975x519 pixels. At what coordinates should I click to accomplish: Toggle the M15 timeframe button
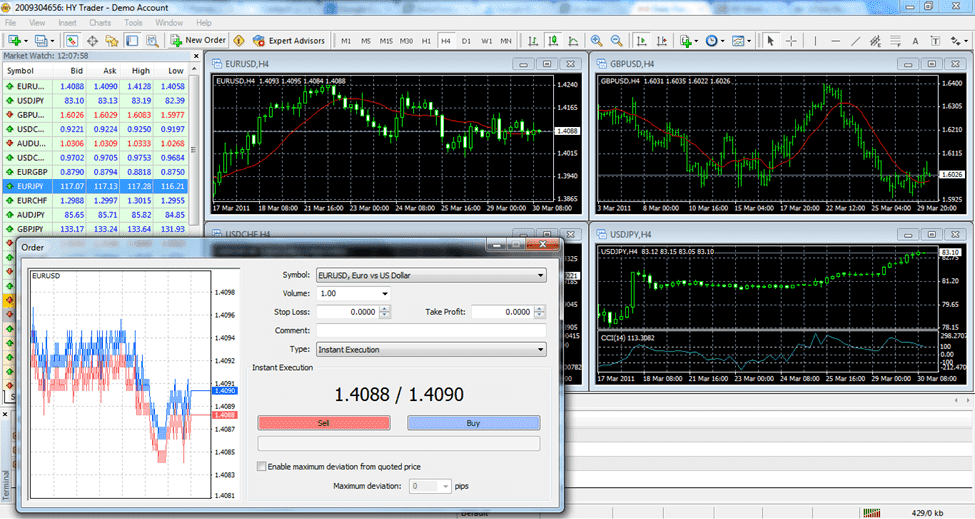click(386, 41)
